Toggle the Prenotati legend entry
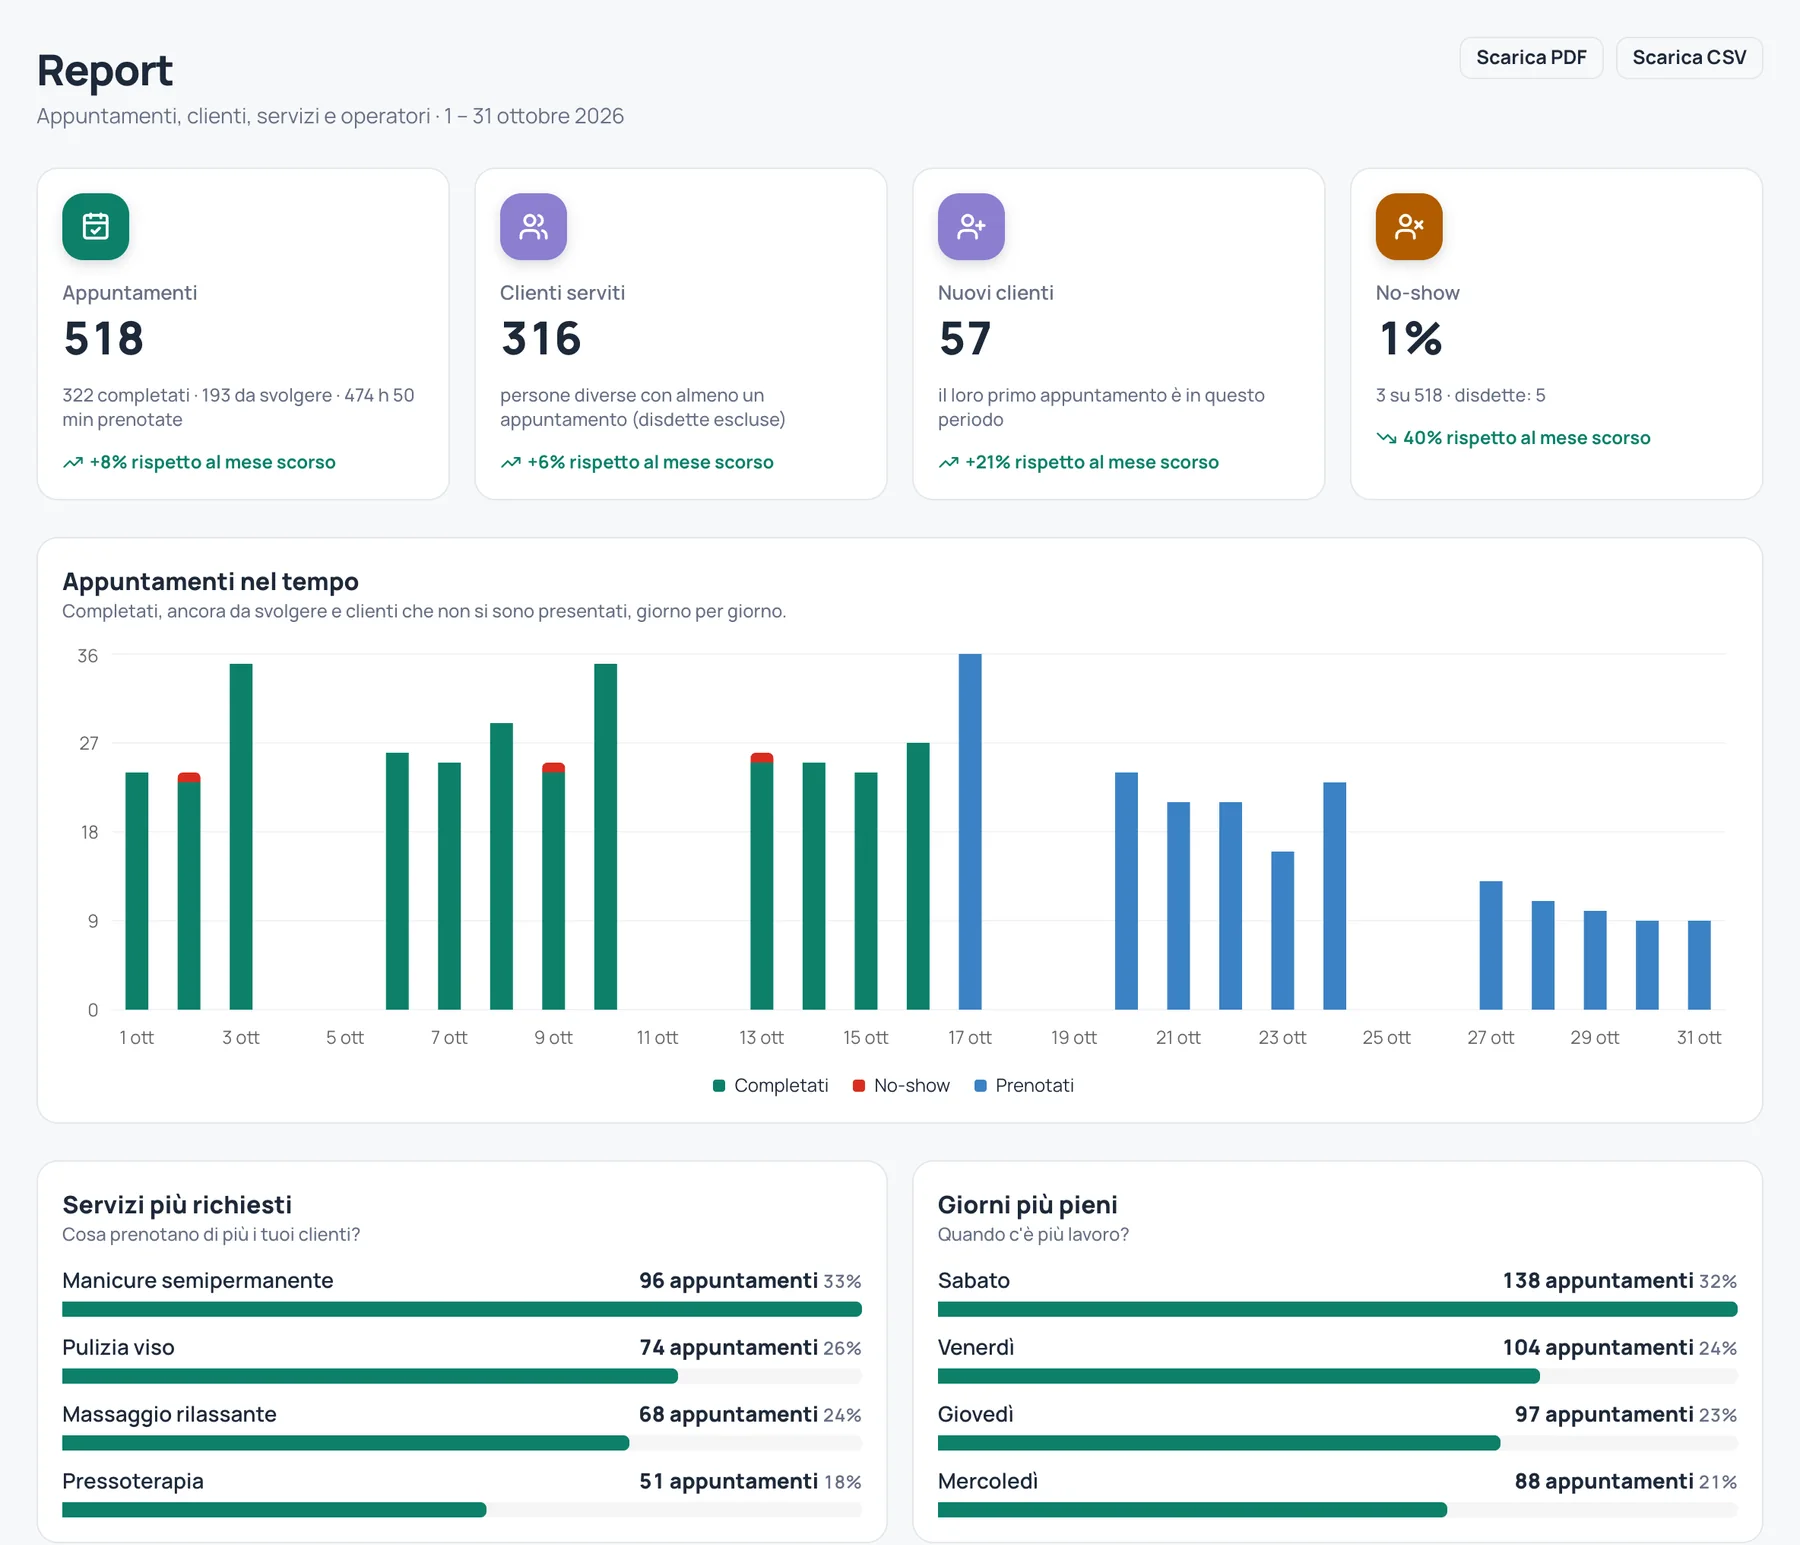 click(1024, 1085)
